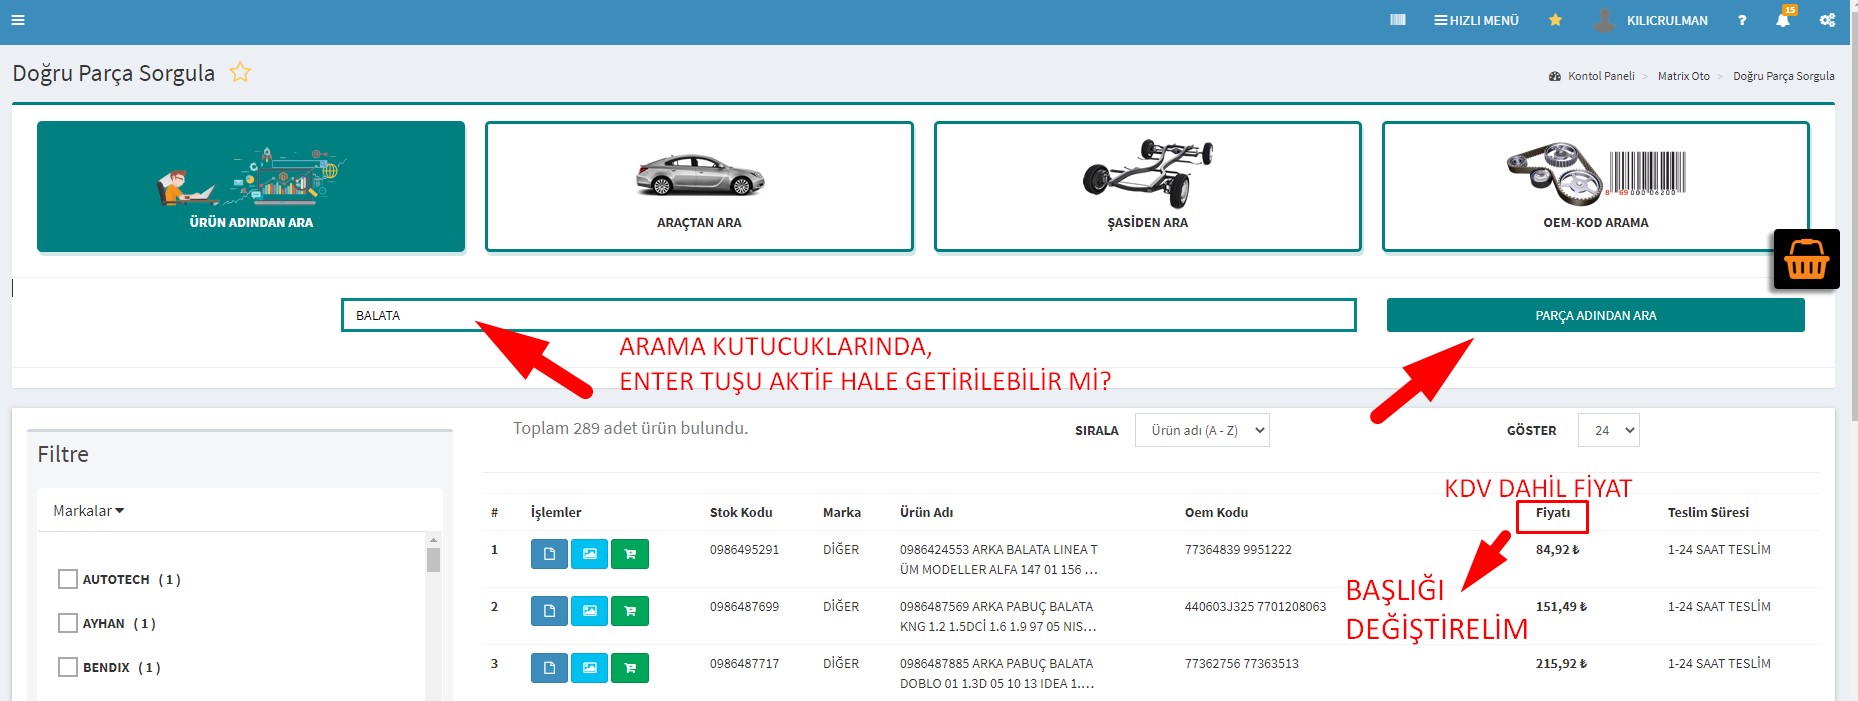Open document details for product 0986487717

[549, 668]
